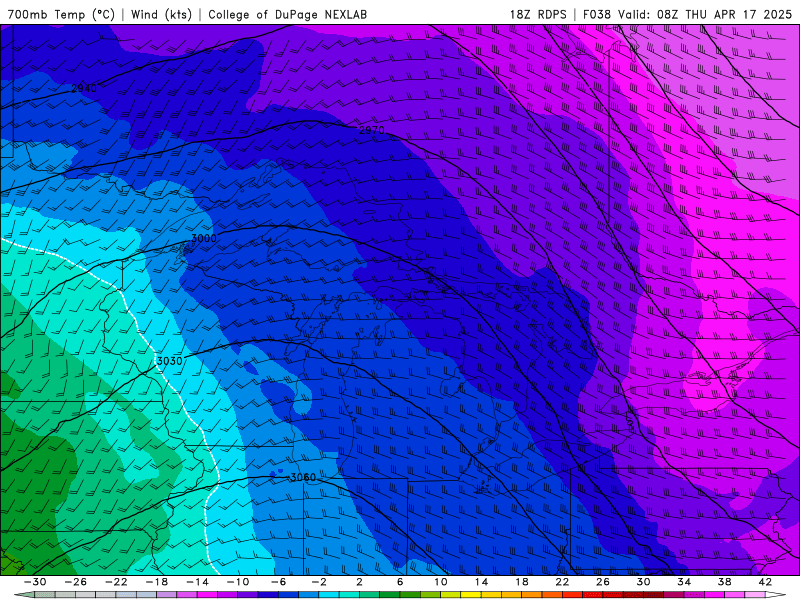800x600 pixels.
Task: Click the -26 value on the color scale
Action: click(75, 582)
